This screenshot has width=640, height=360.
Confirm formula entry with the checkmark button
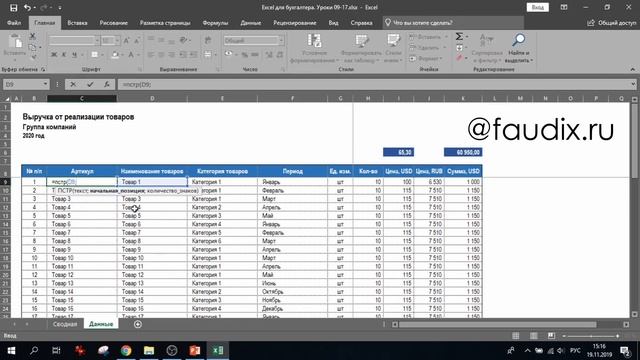[x=90, y=84]
